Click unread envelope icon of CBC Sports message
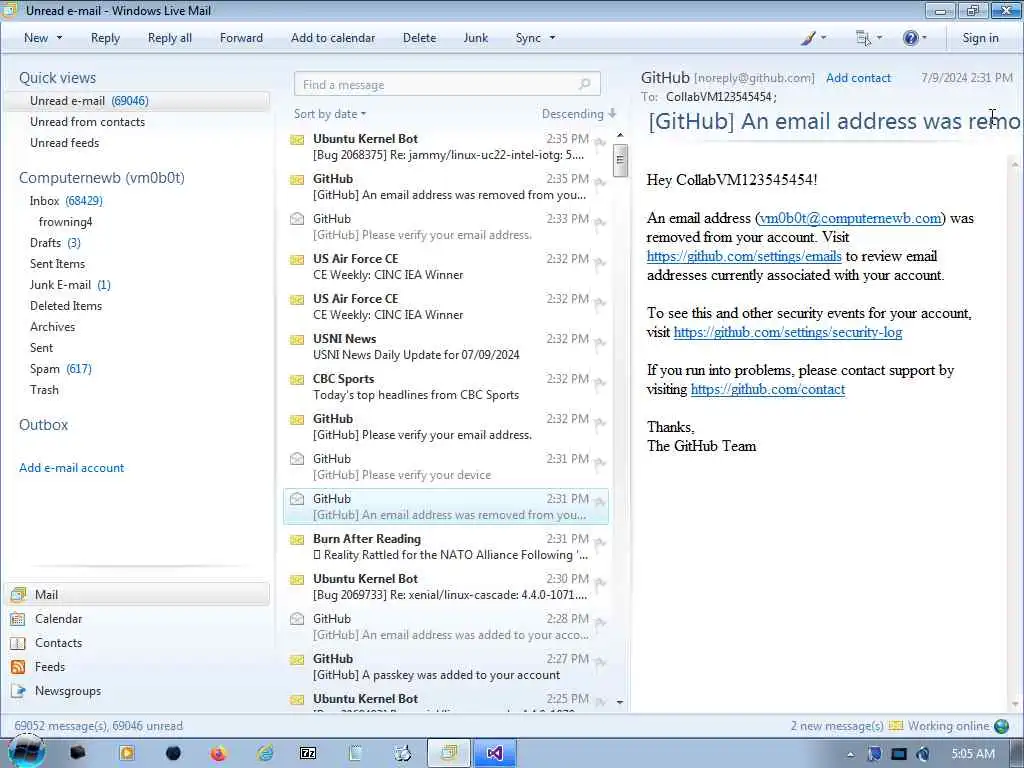The image size is (1024, 768). tap(297, 379)
